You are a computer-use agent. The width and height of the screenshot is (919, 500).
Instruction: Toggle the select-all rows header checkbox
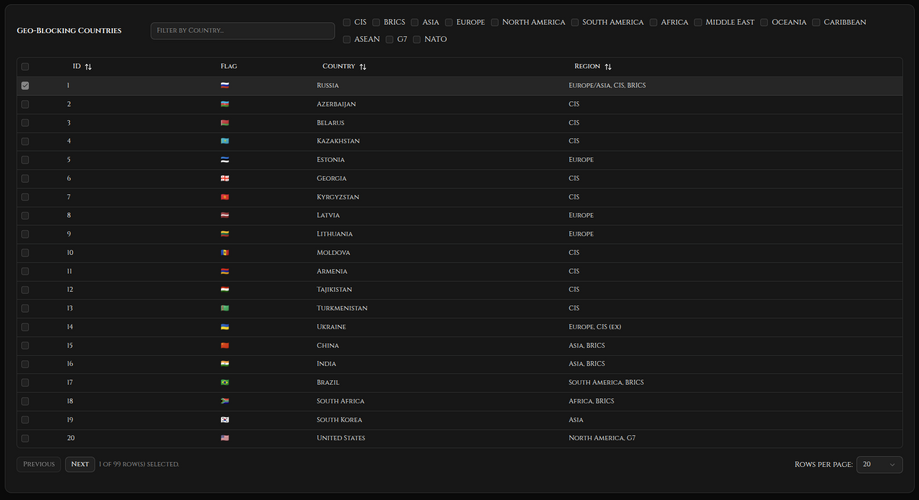25,67
